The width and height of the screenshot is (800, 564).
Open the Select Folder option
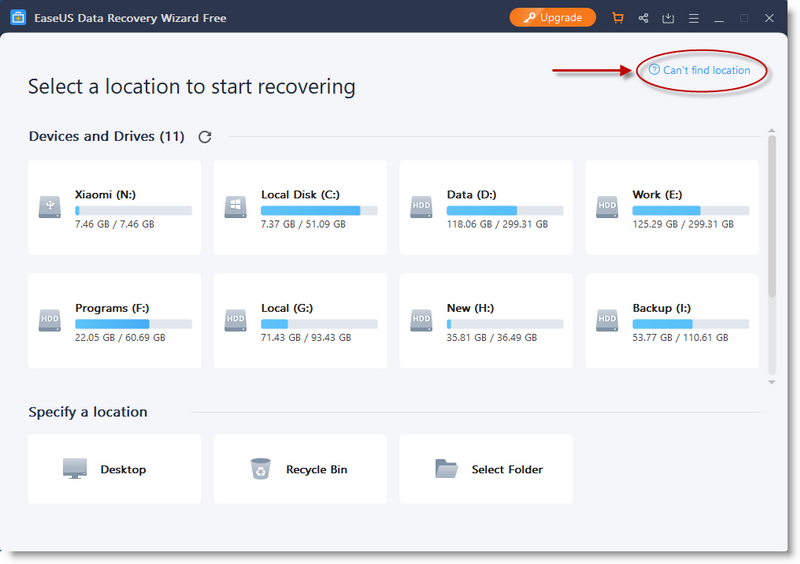click(x=486, y=469)
